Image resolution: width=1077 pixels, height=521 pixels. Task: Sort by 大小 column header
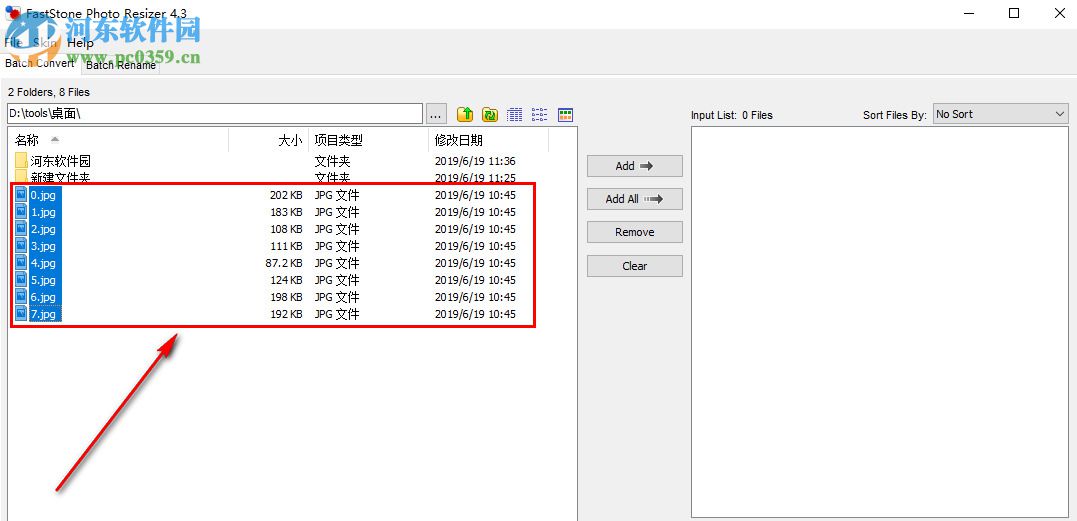[269, 141]
